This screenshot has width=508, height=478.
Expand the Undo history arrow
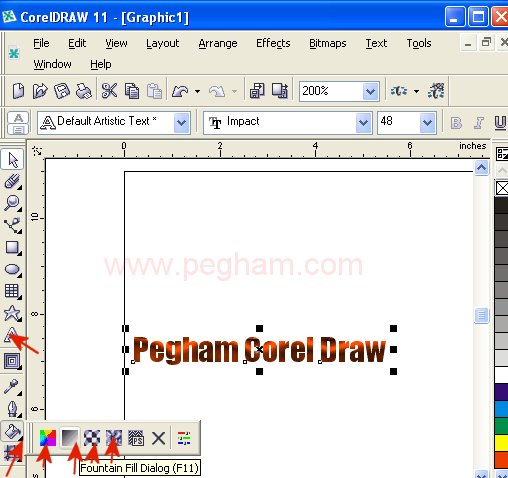pyautogui.click(x=197, y=91)
